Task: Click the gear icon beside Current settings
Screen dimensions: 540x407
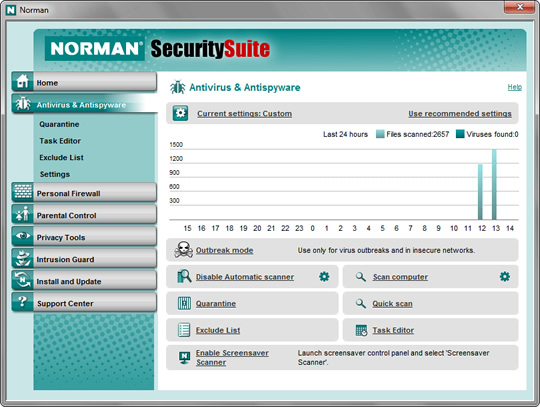Action: click(180, 113)
